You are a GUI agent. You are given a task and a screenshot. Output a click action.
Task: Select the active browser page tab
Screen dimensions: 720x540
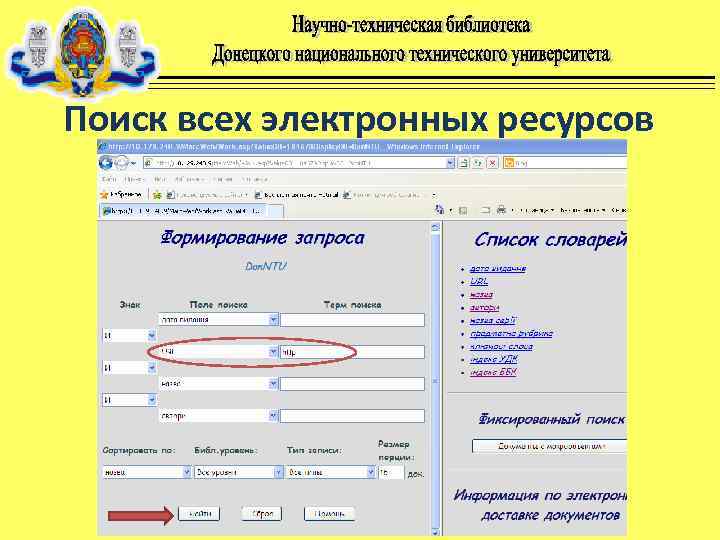pyautogui.click(x=183, y=211)
